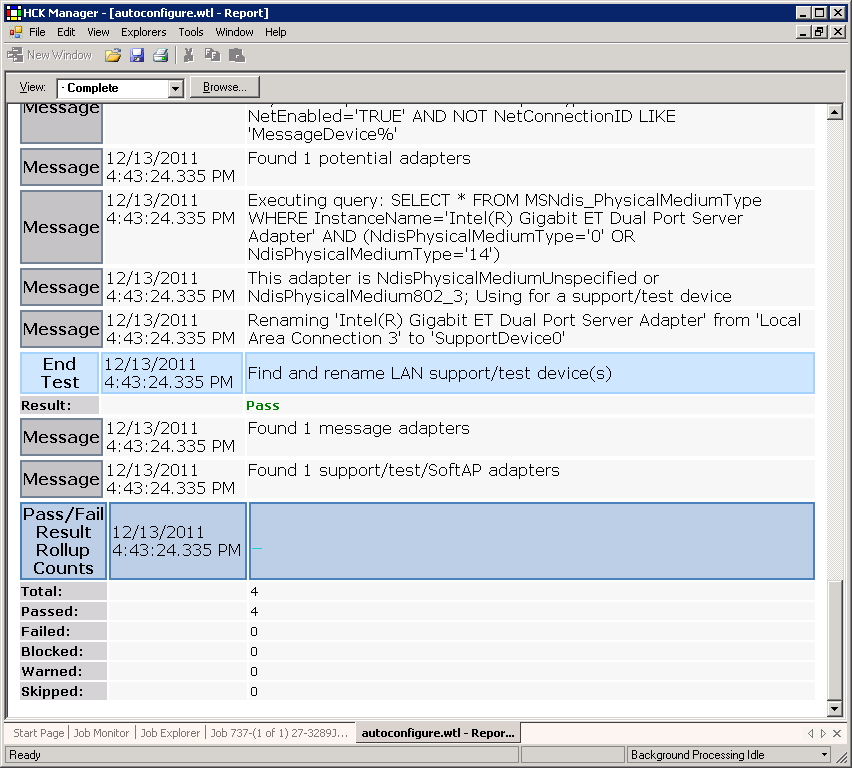Open the Background Processing Idle status dropdown
This screenshot has height=768, width=852.
click(x=824, y=754)
